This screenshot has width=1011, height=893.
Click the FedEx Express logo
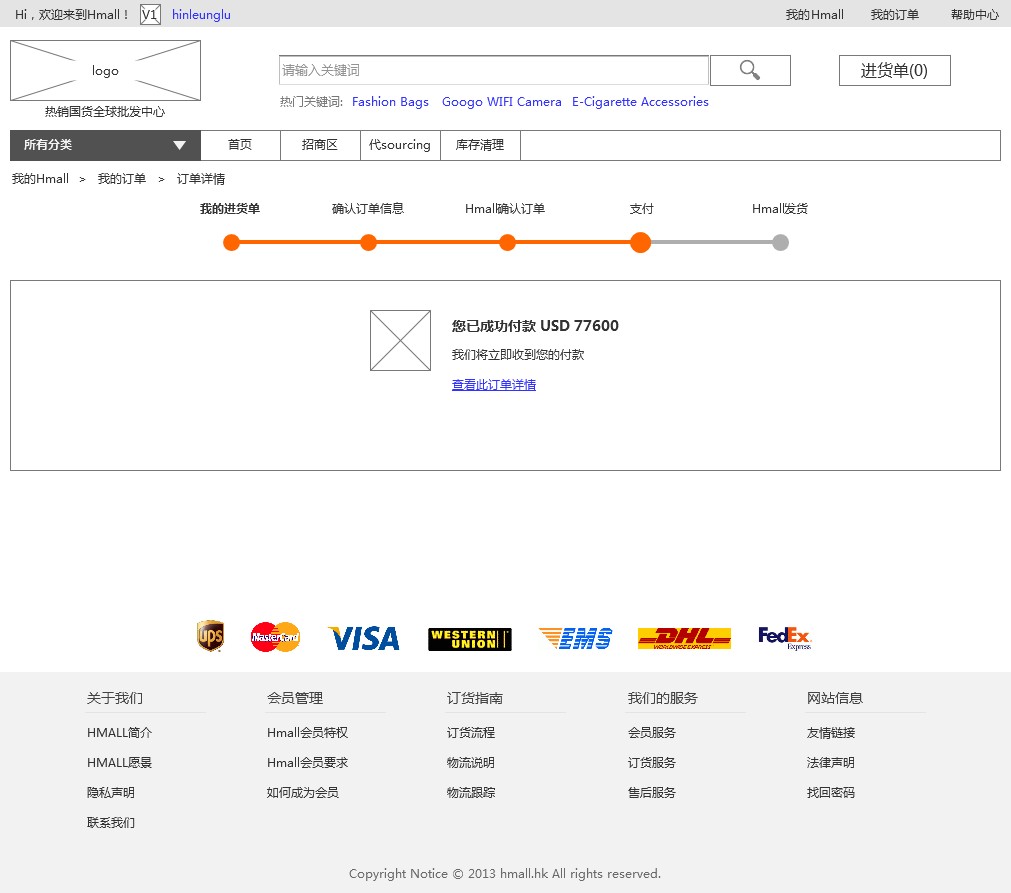(x=785, y=638)
